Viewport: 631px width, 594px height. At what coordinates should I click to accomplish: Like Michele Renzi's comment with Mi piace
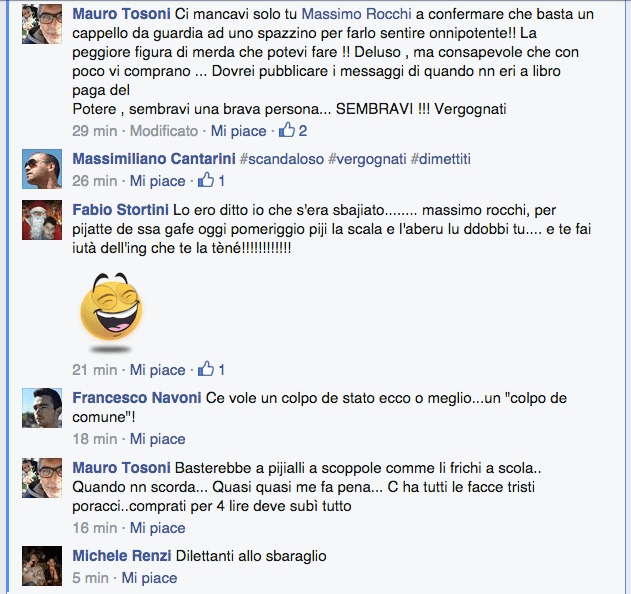149,578
